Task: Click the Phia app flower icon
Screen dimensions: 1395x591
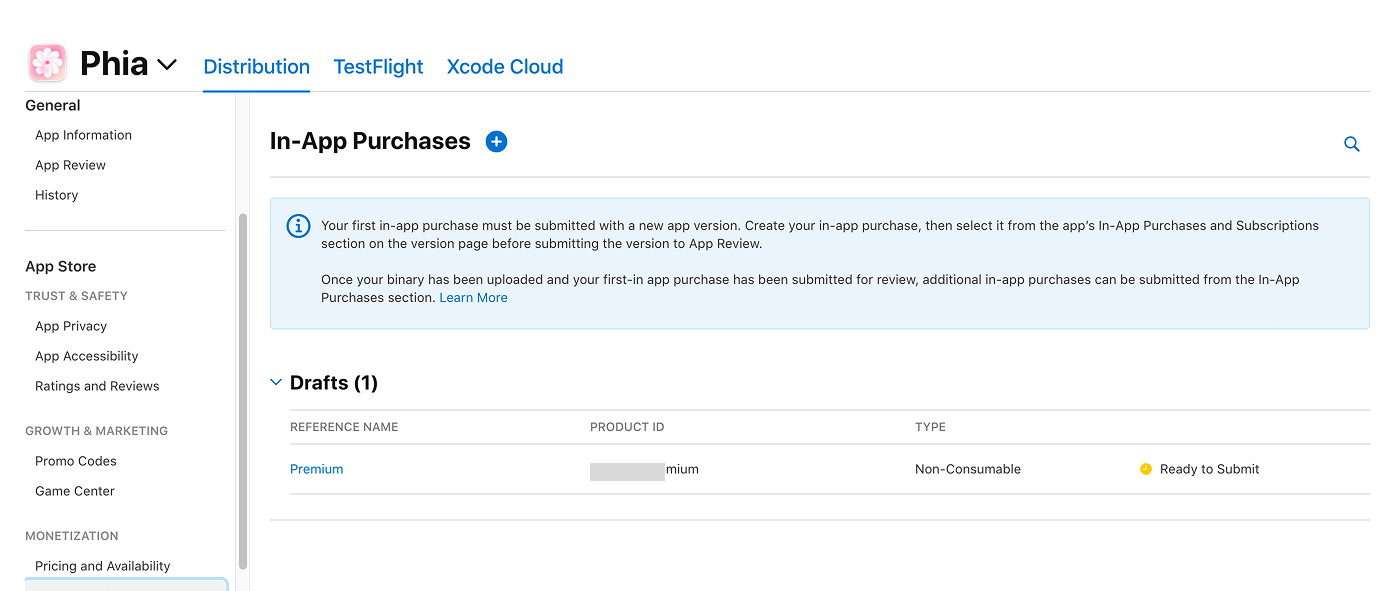Action: 47,63
